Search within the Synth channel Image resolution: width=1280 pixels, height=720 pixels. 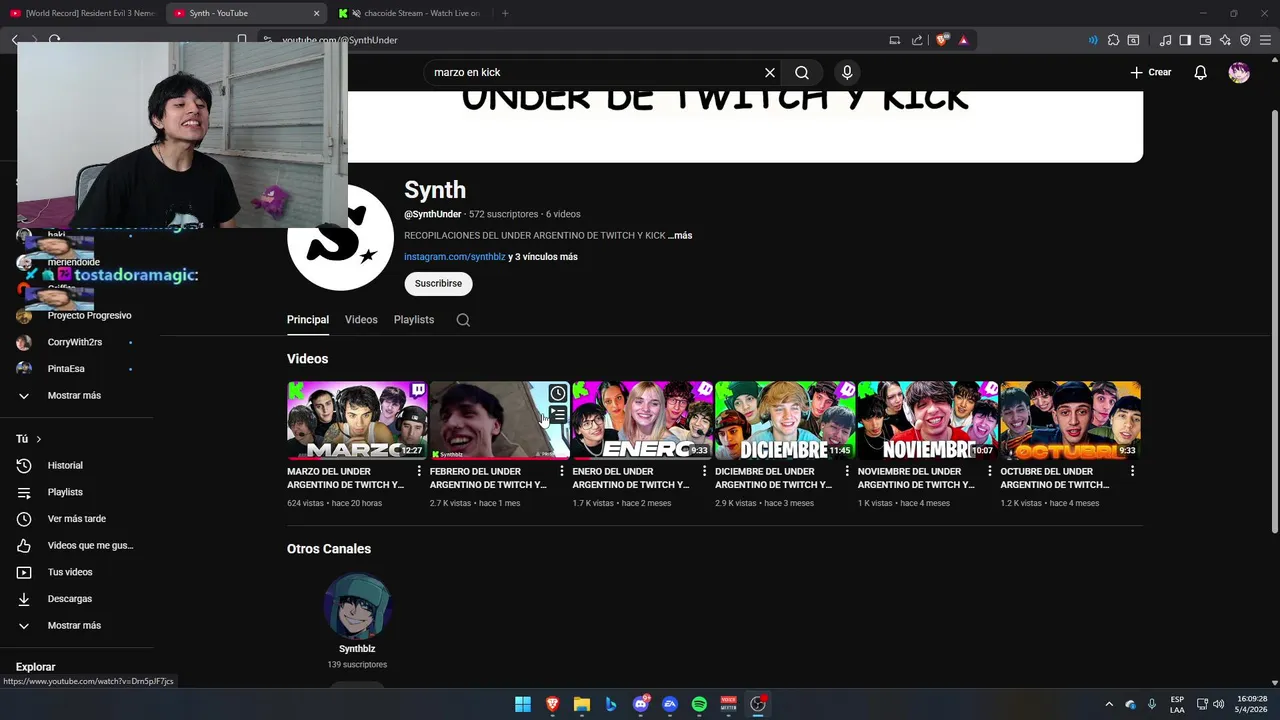pos(463,320)
